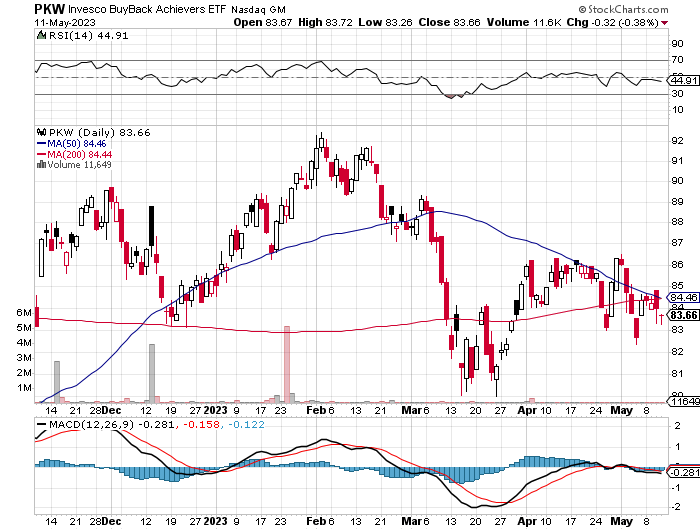Viewport: 700px width, 530px height.
Task: Click 2023 on the price panel date axis
Action: (x=216, y=410)
